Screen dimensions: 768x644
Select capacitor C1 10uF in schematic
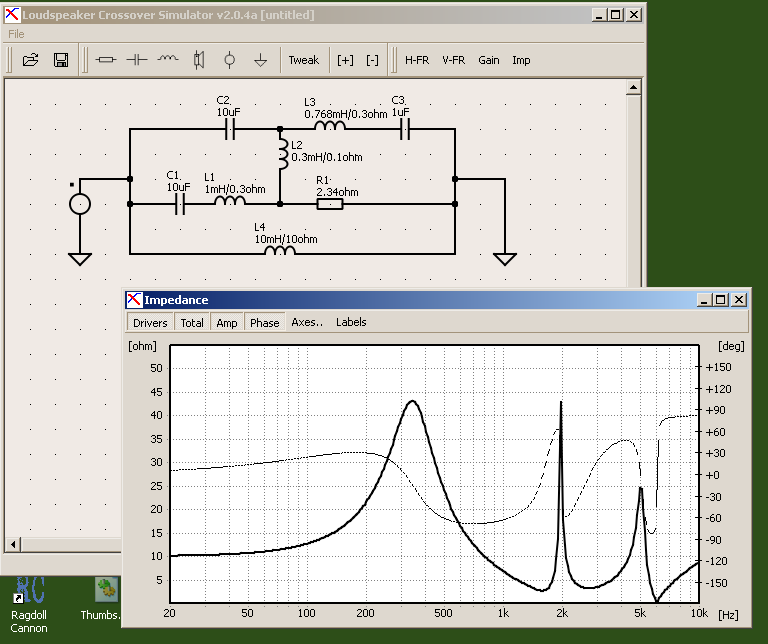pos(180,204)
